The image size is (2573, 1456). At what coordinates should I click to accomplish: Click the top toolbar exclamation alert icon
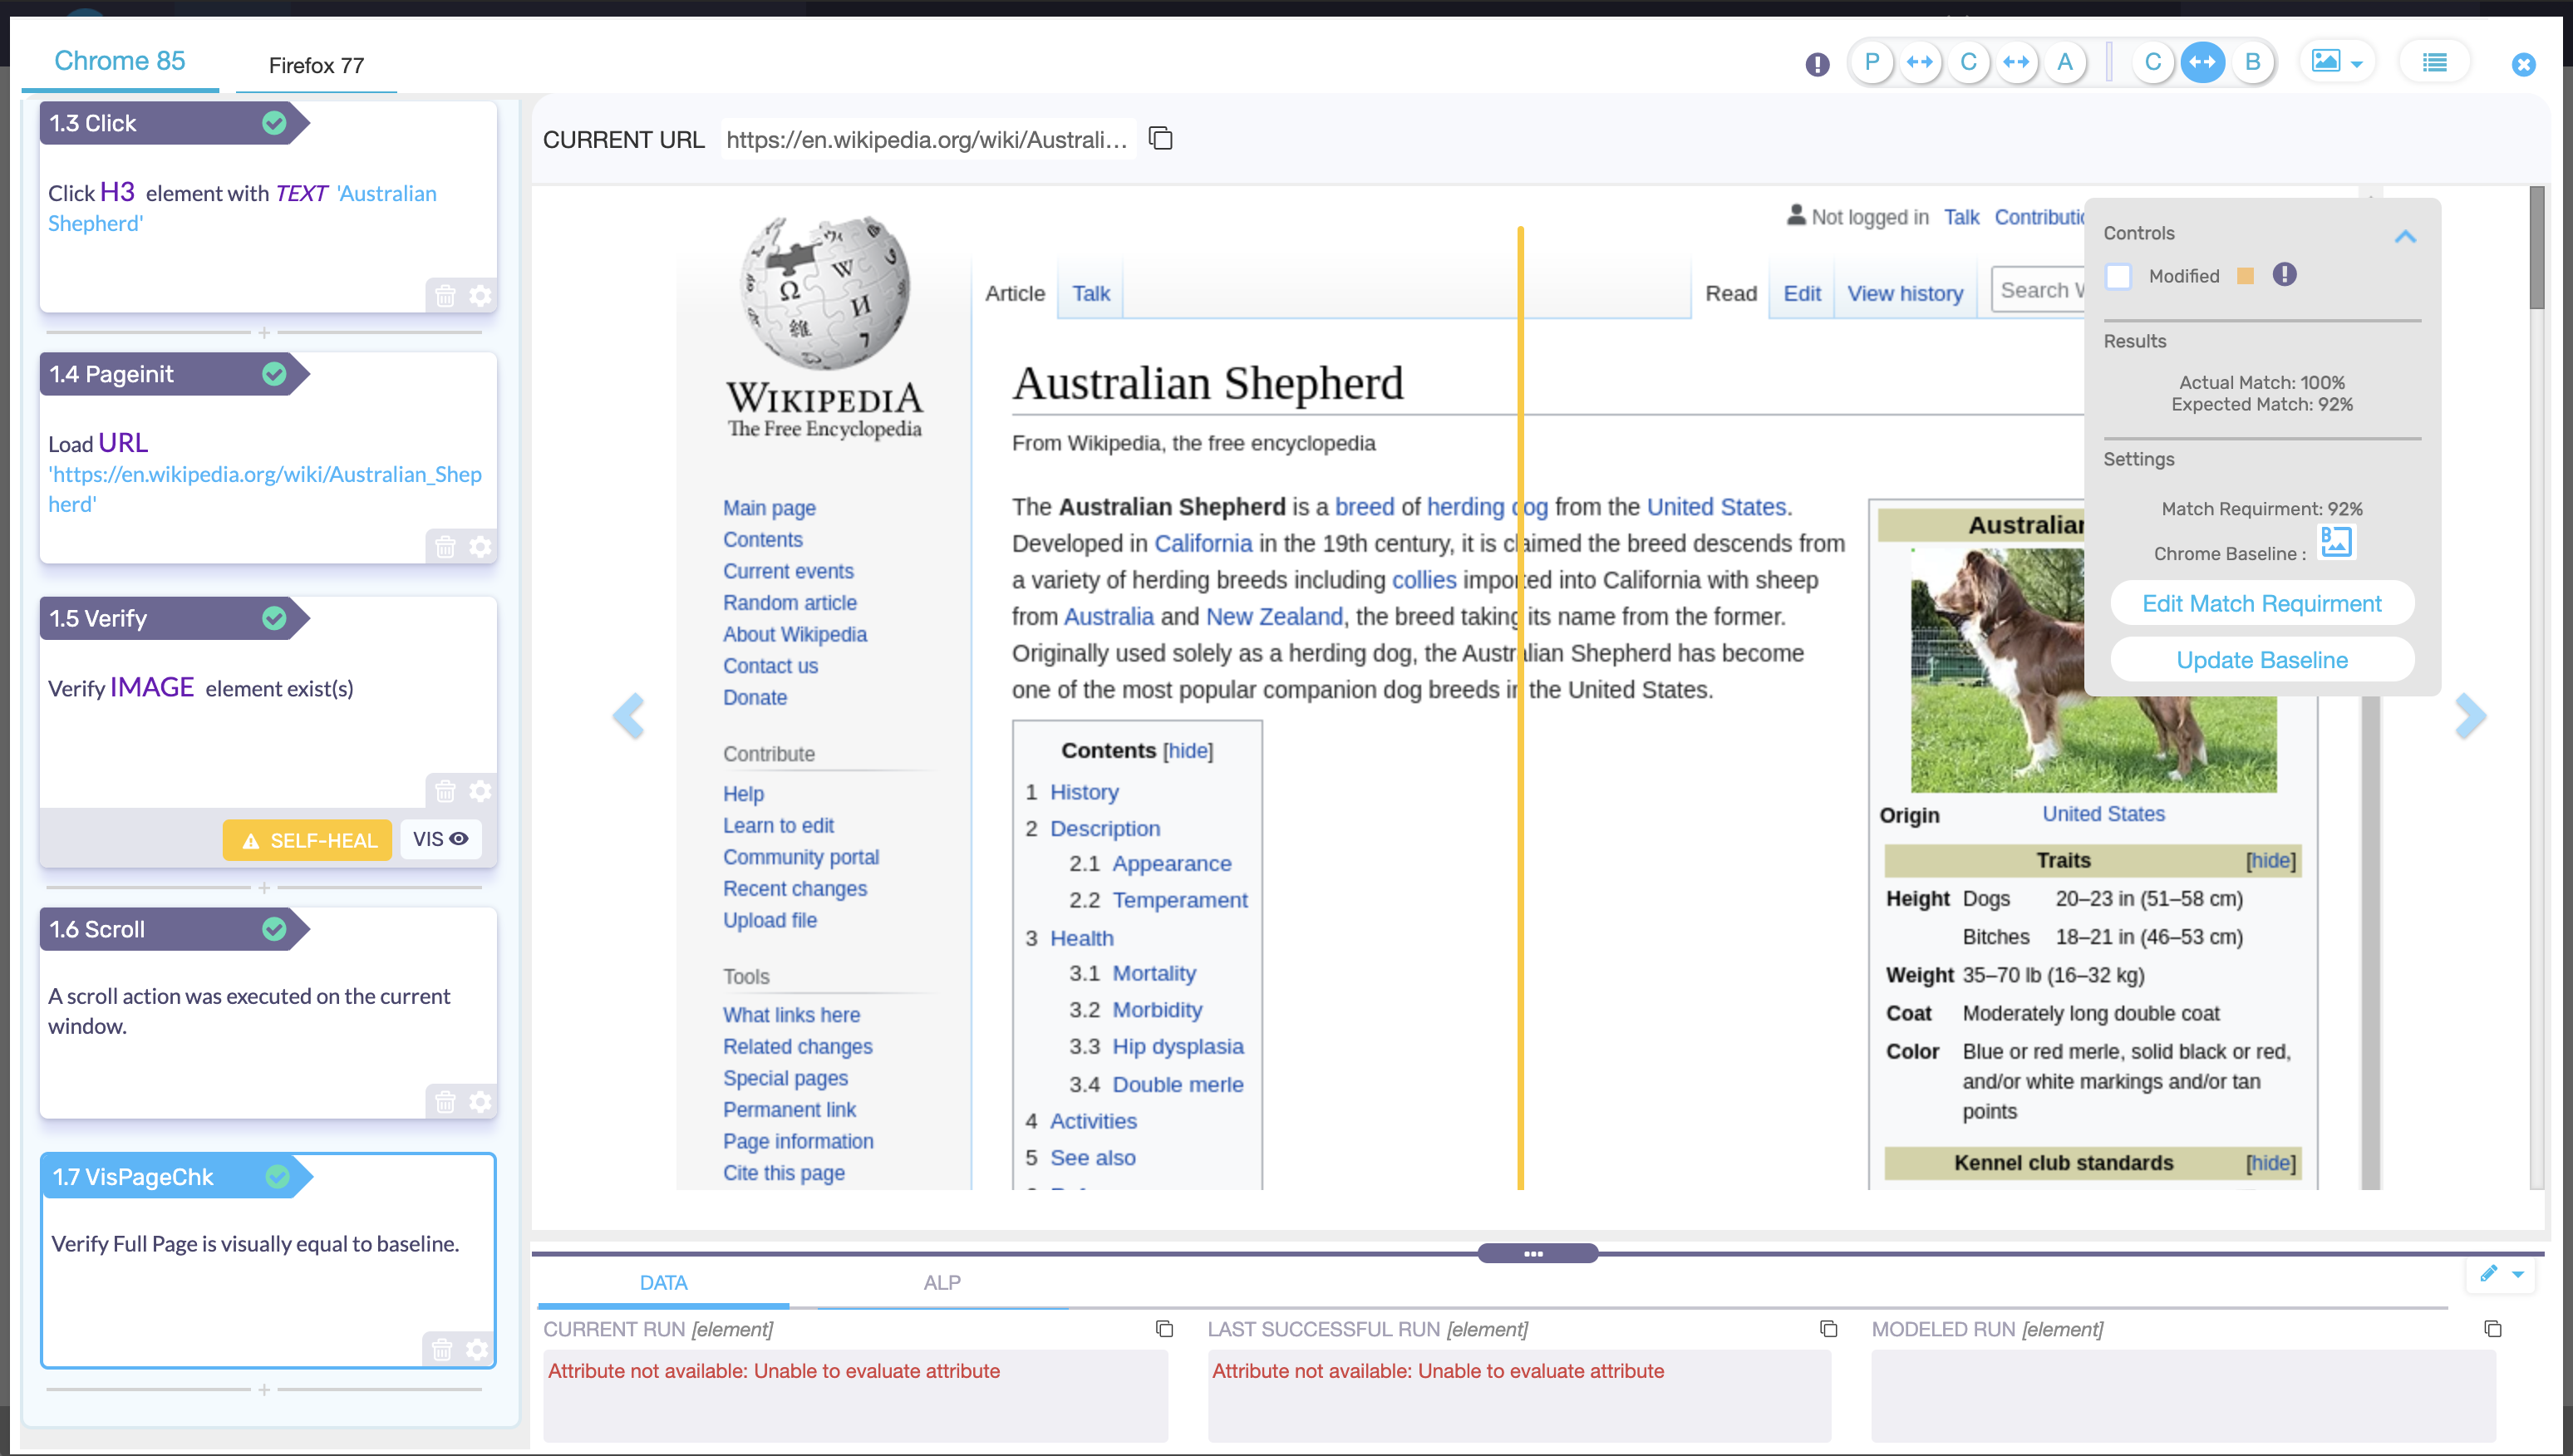pos(1817,65)
